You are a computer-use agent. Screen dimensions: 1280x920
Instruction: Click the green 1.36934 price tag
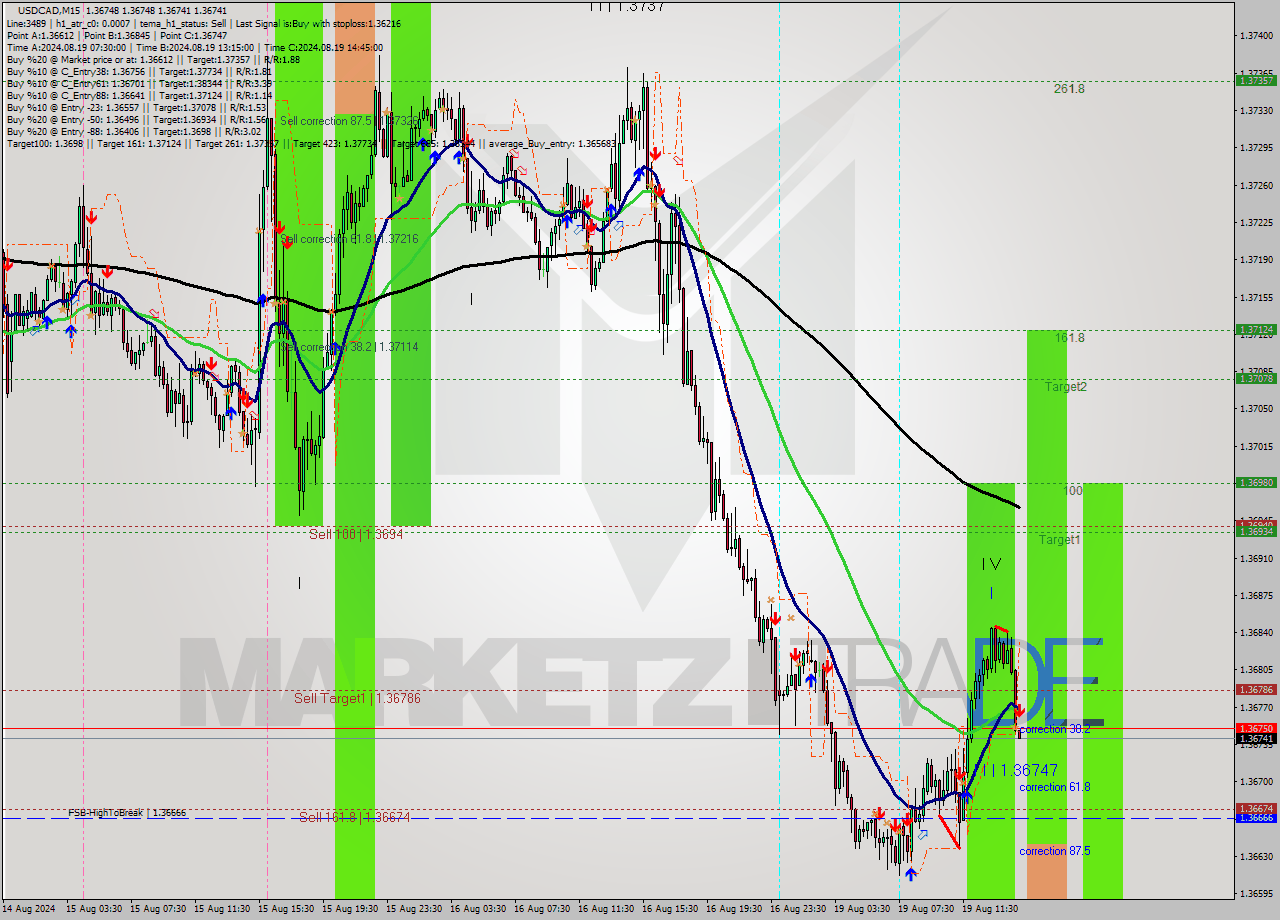click(1255, 531)
